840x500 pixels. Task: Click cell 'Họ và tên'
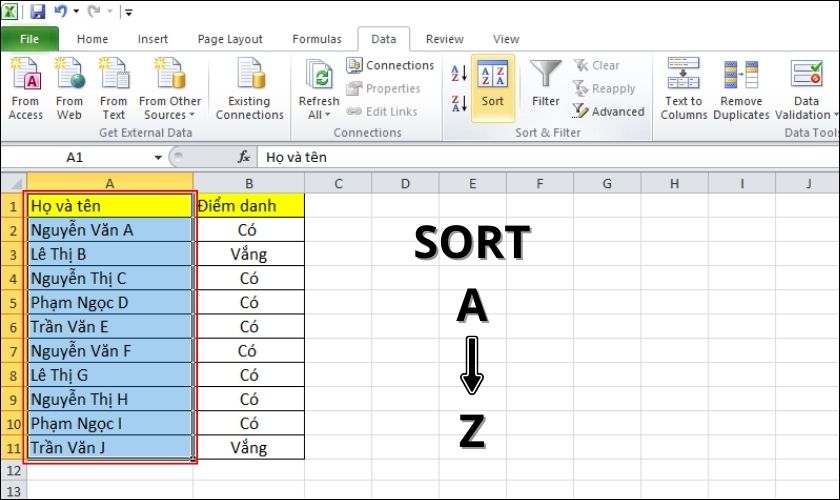(x=110, y=206)
